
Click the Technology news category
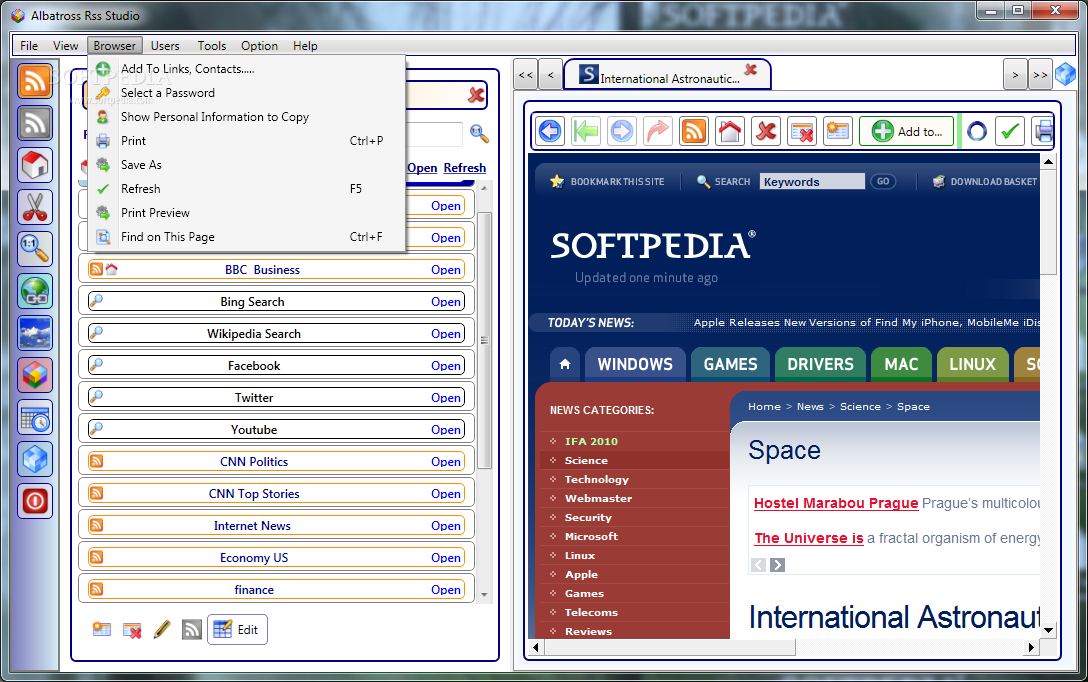pos(596,479)
